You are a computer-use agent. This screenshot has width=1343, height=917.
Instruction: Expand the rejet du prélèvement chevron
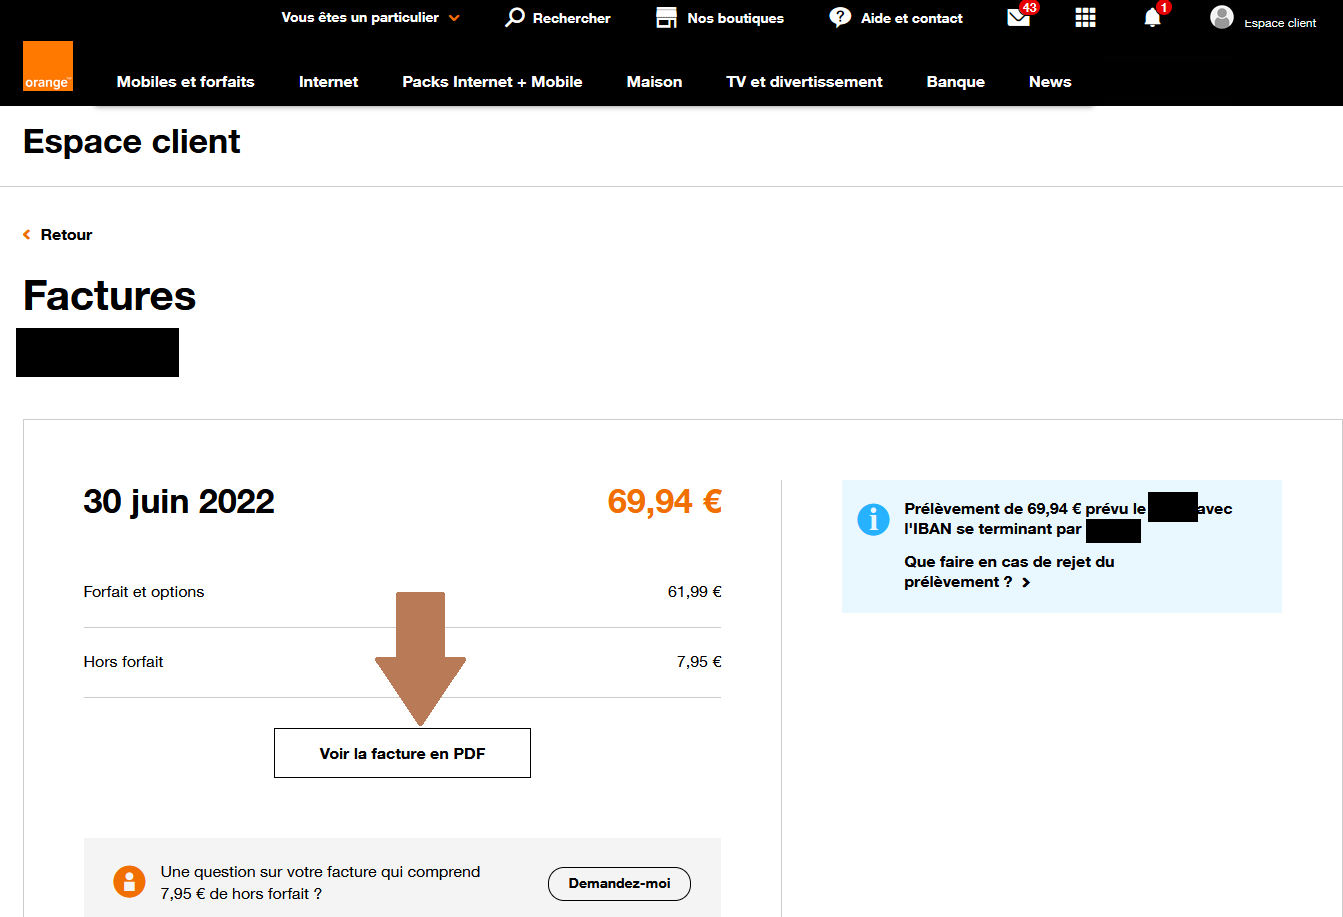click(x=1026, y=582)
